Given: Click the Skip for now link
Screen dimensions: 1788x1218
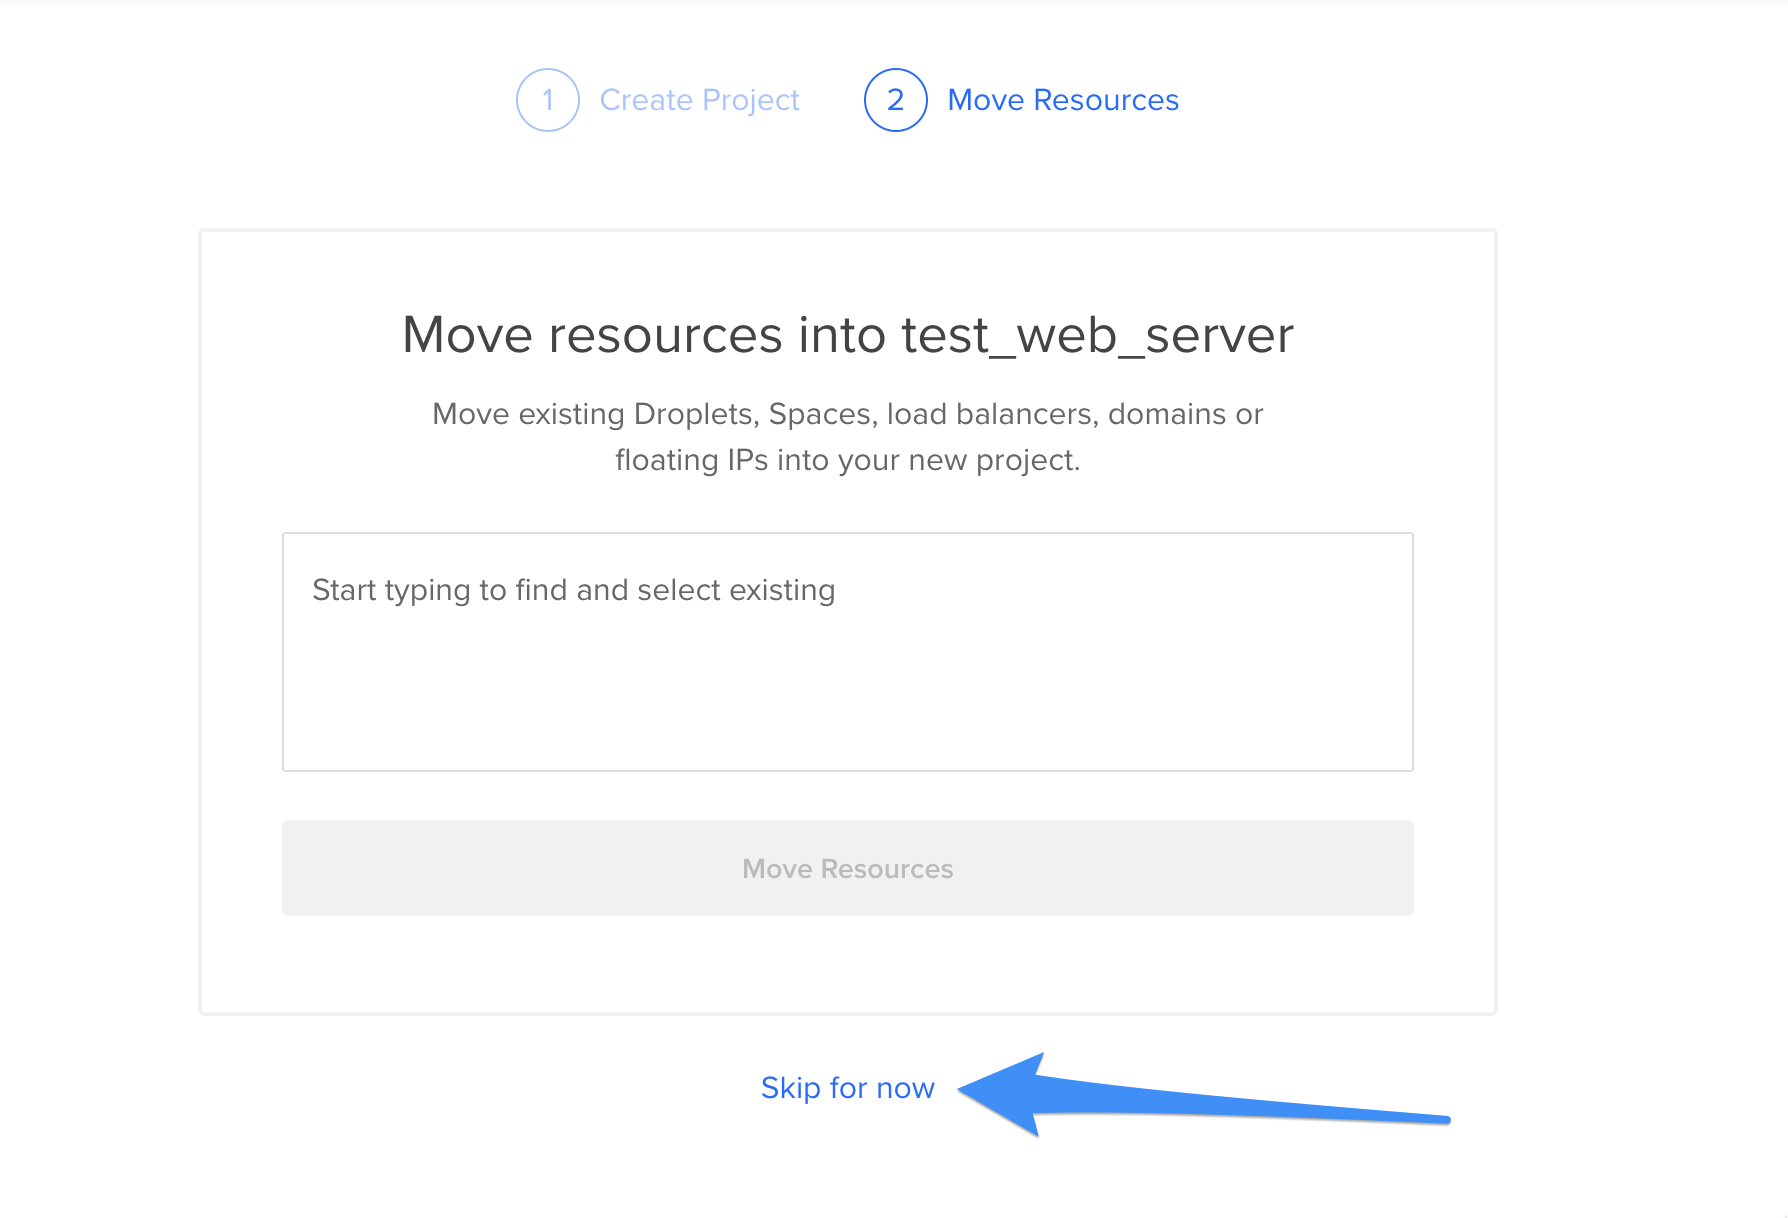Looking at the screenshot, I should click(x=848, y=1087).
